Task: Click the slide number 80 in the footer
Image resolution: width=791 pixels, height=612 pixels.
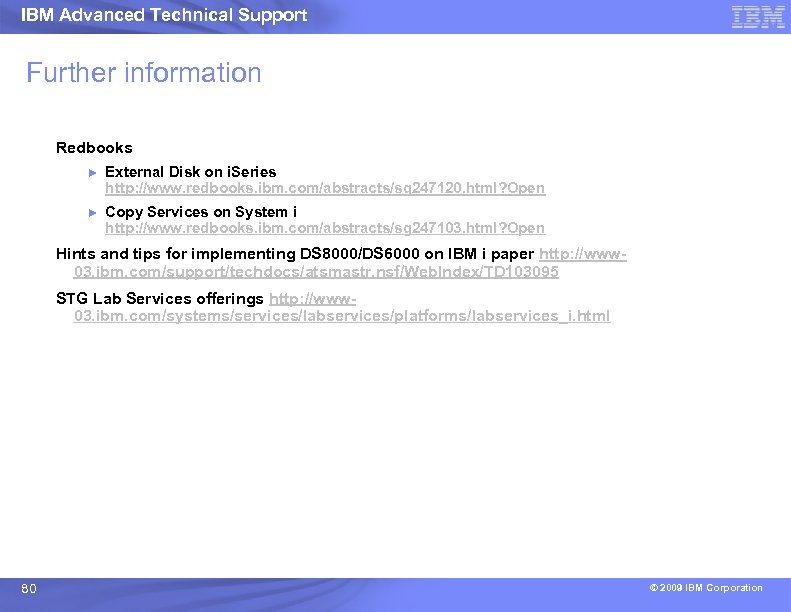Action: pyautogui.click(x=29, y=589)
